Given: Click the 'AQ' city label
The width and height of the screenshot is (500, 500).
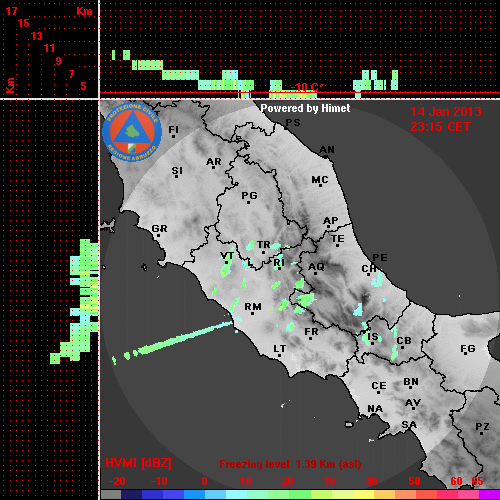Looking at the screenshot, I should tap(316, 267).
